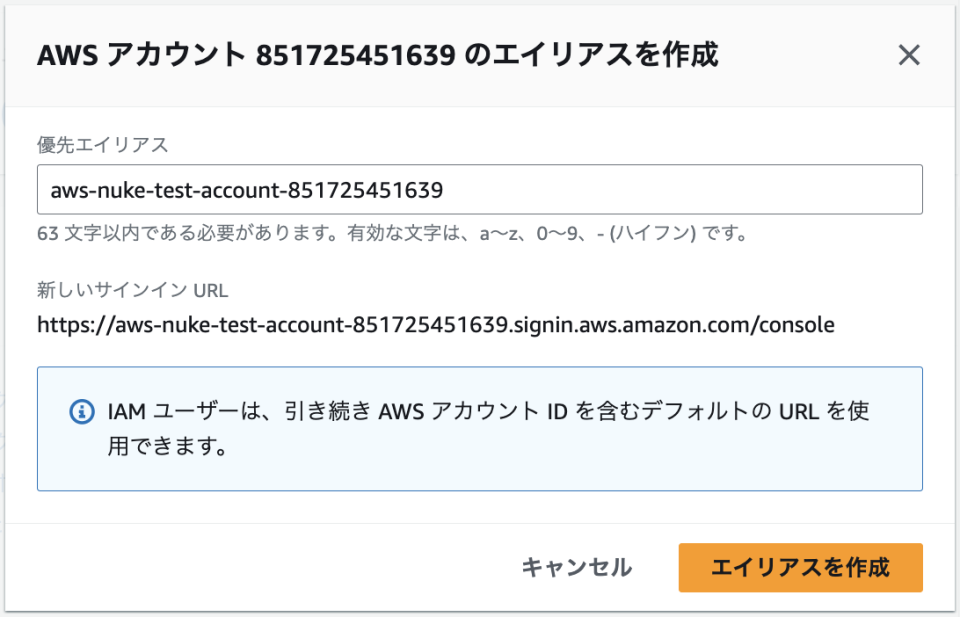
Task: Select the 優先エイリアス input field
Action: point(478,188)
